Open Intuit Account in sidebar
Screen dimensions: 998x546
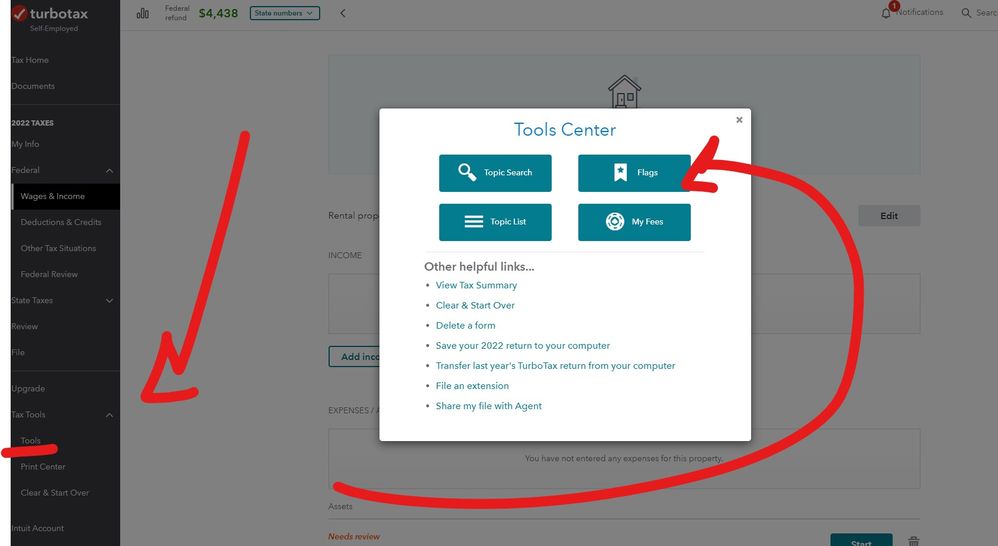click(38, 528)
